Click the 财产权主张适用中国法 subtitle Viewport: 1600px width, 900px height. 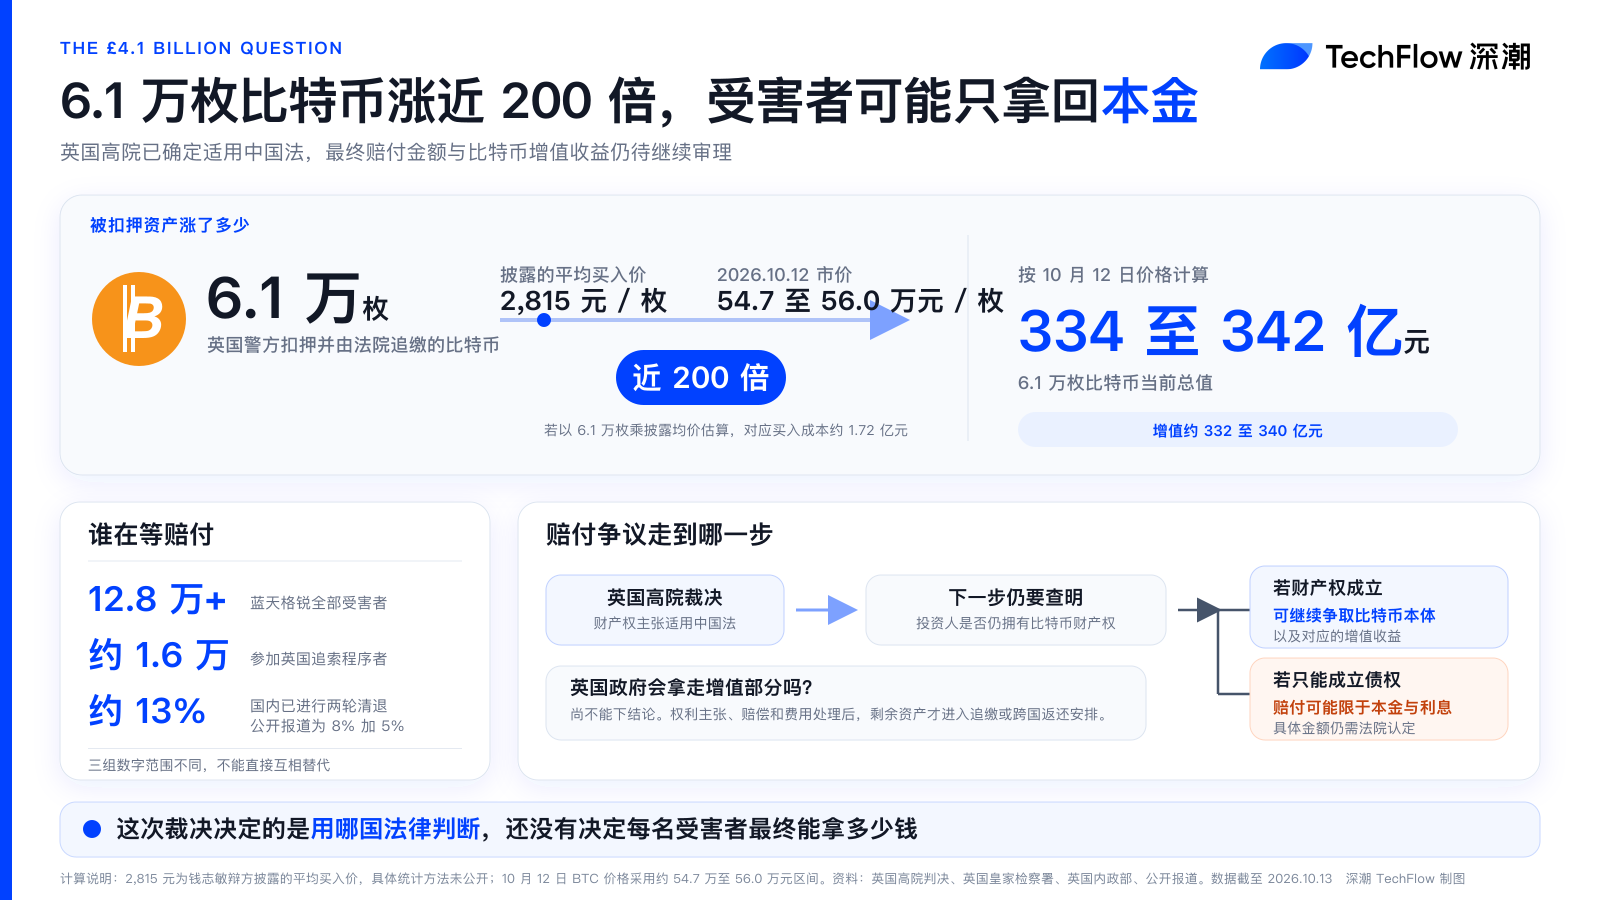coord(665,623)
